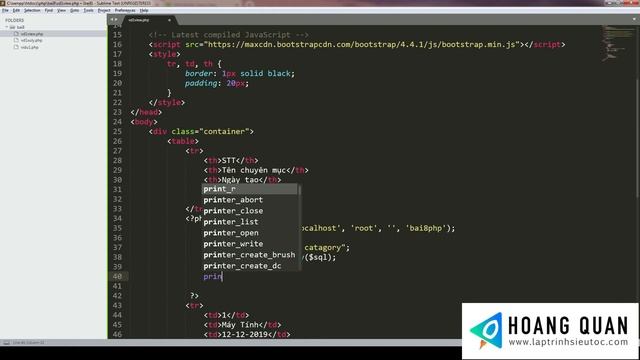Click the Line 40 column status text
Screen dimensions: 640x360
click(x=29, y=342)
